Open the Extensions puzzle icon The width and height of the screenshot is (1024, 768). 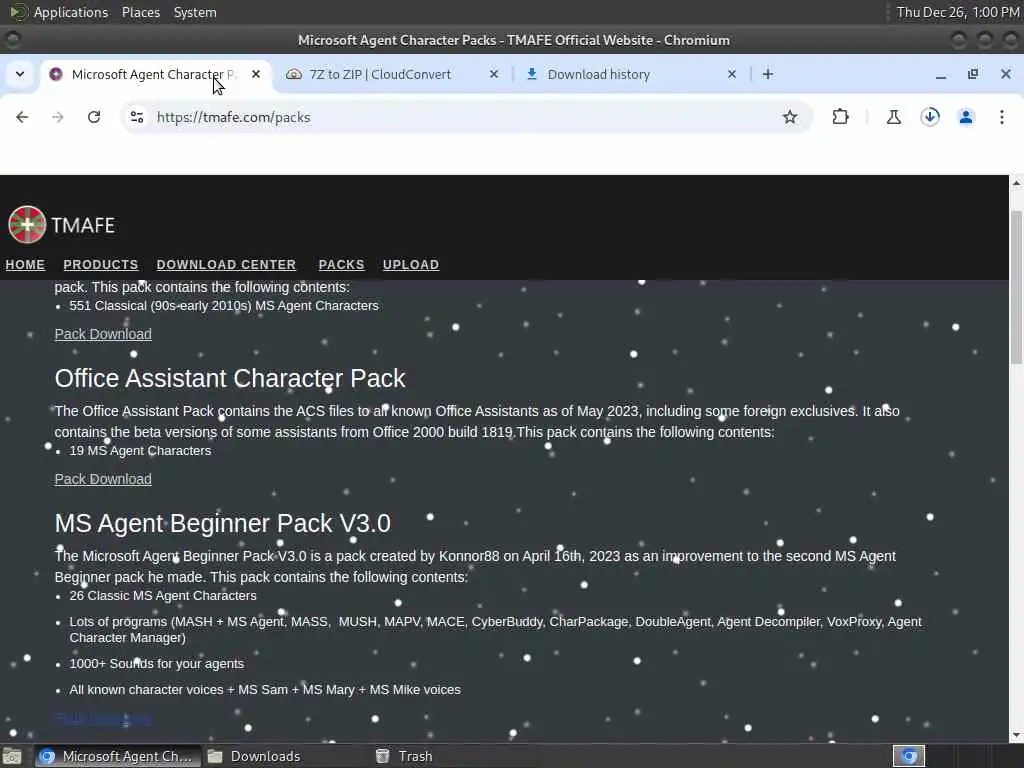click(840, 117)
